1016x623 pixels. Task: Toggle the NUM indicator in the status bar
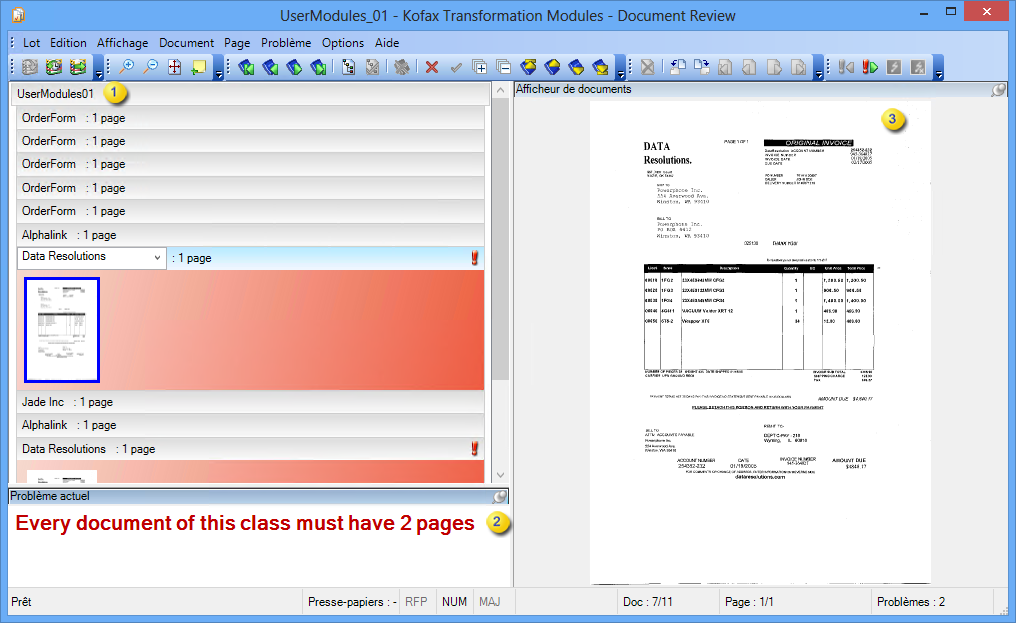(x=455, y=601)
